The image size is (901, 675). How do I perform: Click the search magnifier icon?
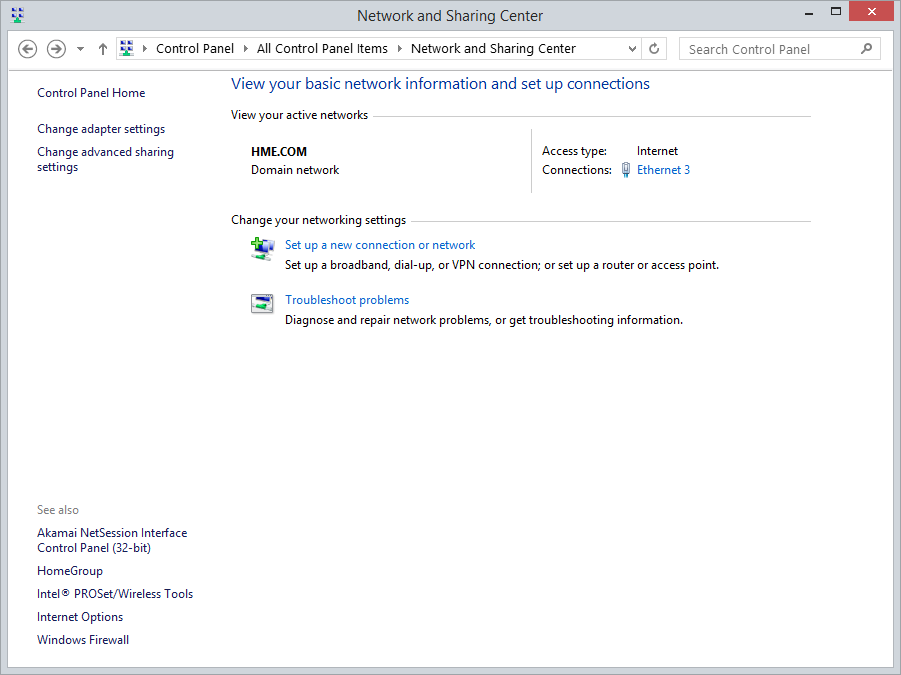pos(866,49)
